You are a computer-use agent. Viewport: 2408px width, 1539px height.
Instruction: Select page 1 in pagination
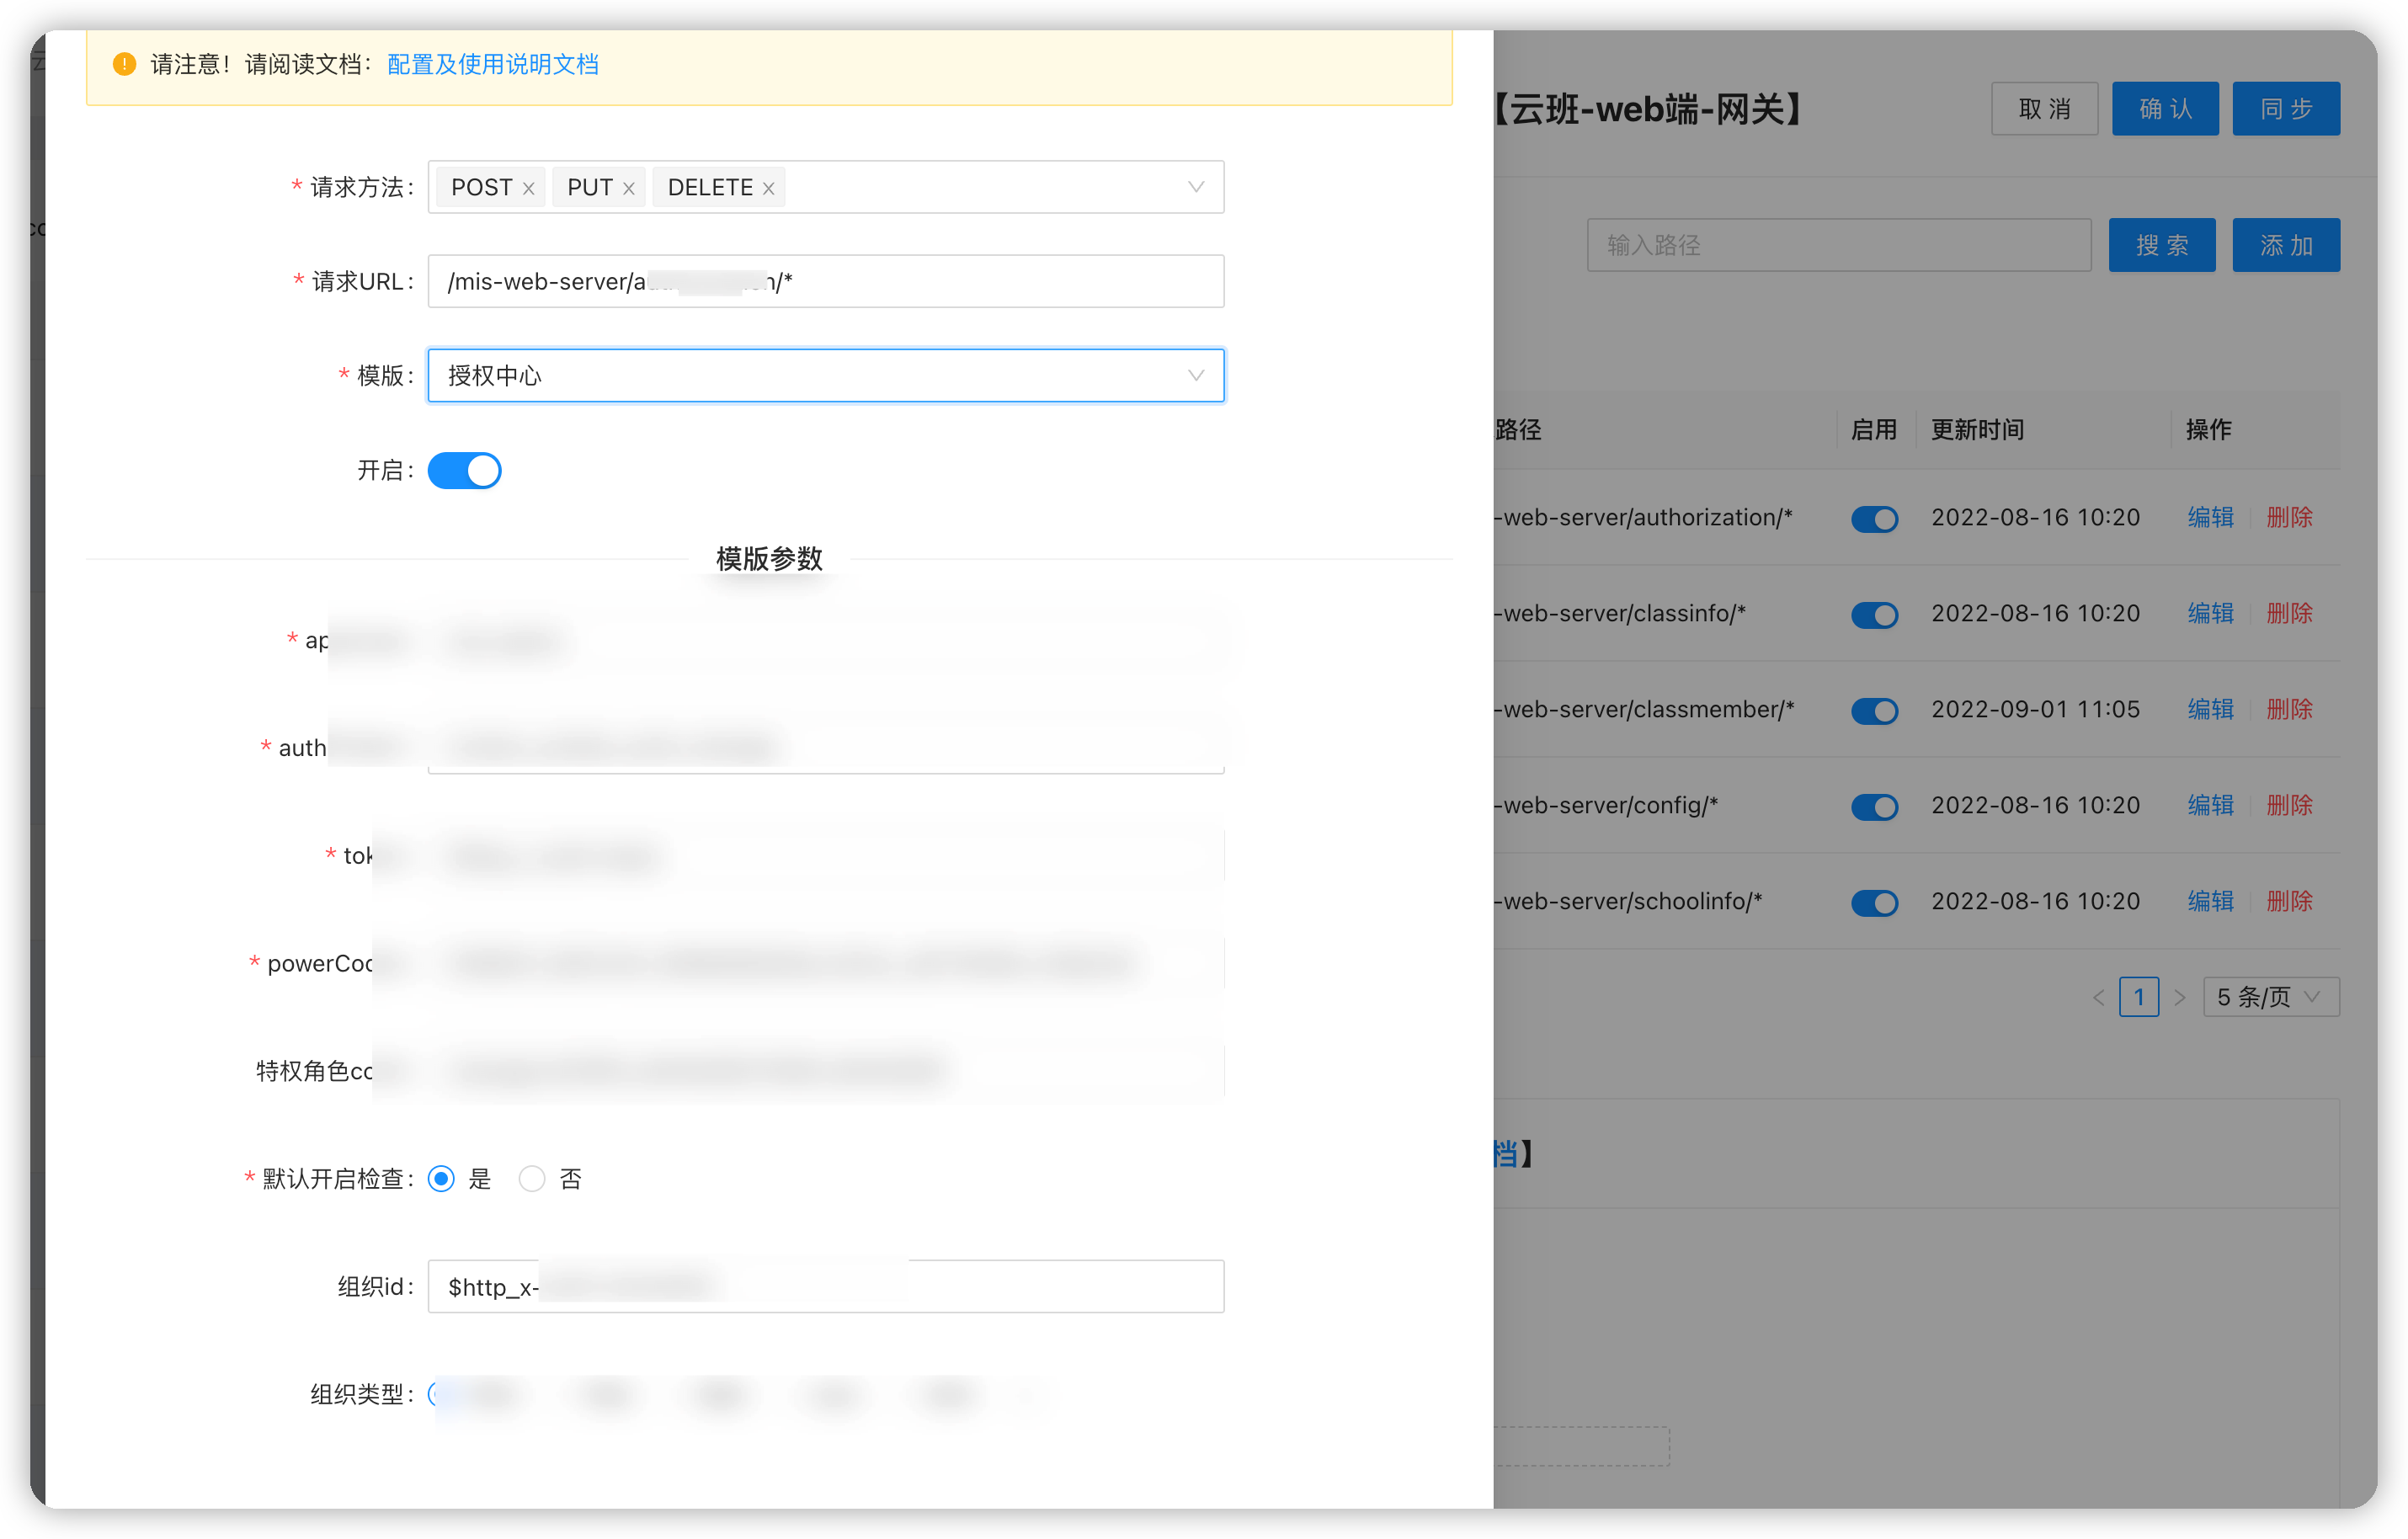pyautogui.click(x=2139, y=997)
